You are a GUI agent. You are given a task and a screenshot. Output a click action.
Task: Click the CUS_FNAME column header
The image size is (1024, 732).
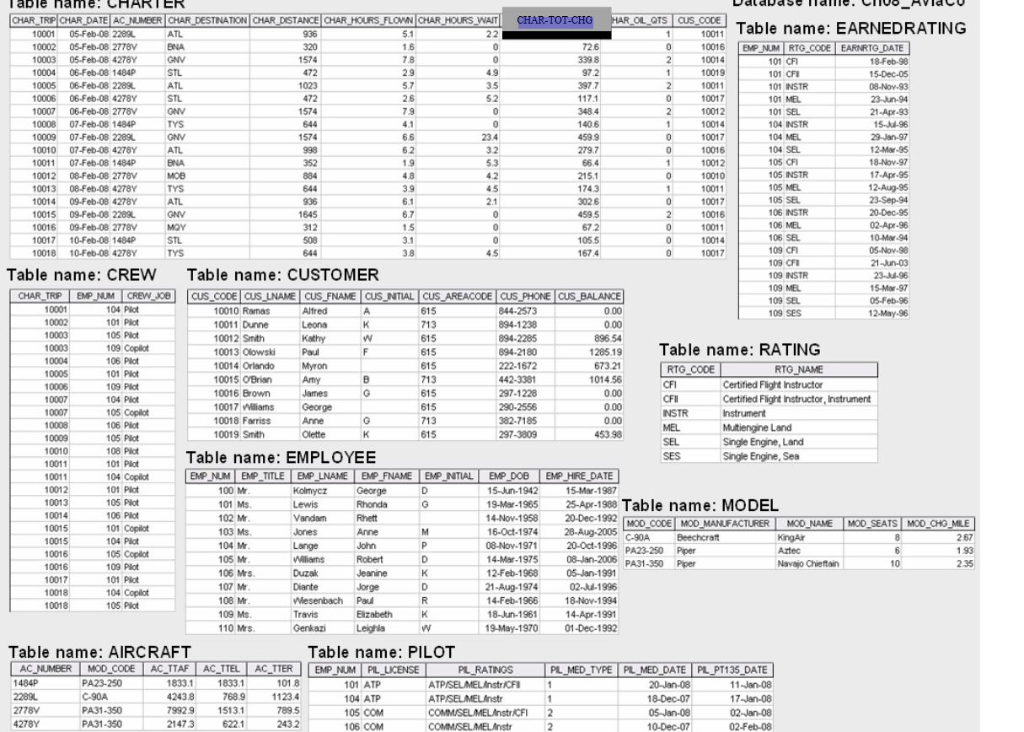point(330,296)
